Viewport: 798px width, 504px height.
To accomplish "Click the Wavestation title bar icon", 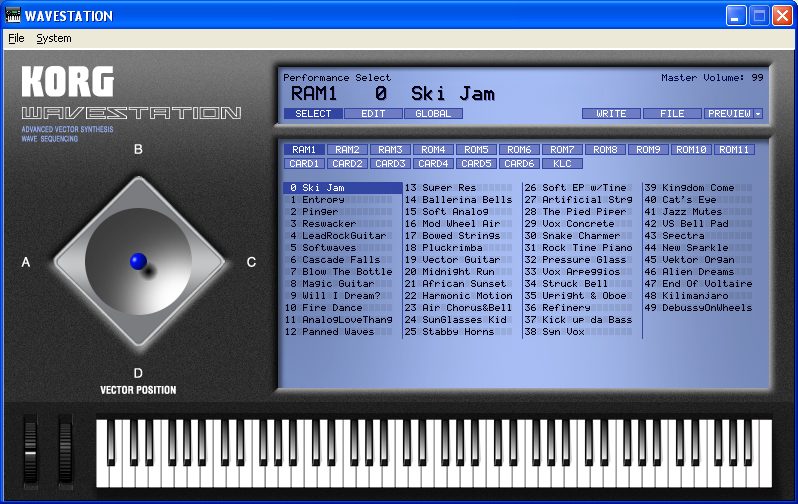I will (x=13, y=15).
